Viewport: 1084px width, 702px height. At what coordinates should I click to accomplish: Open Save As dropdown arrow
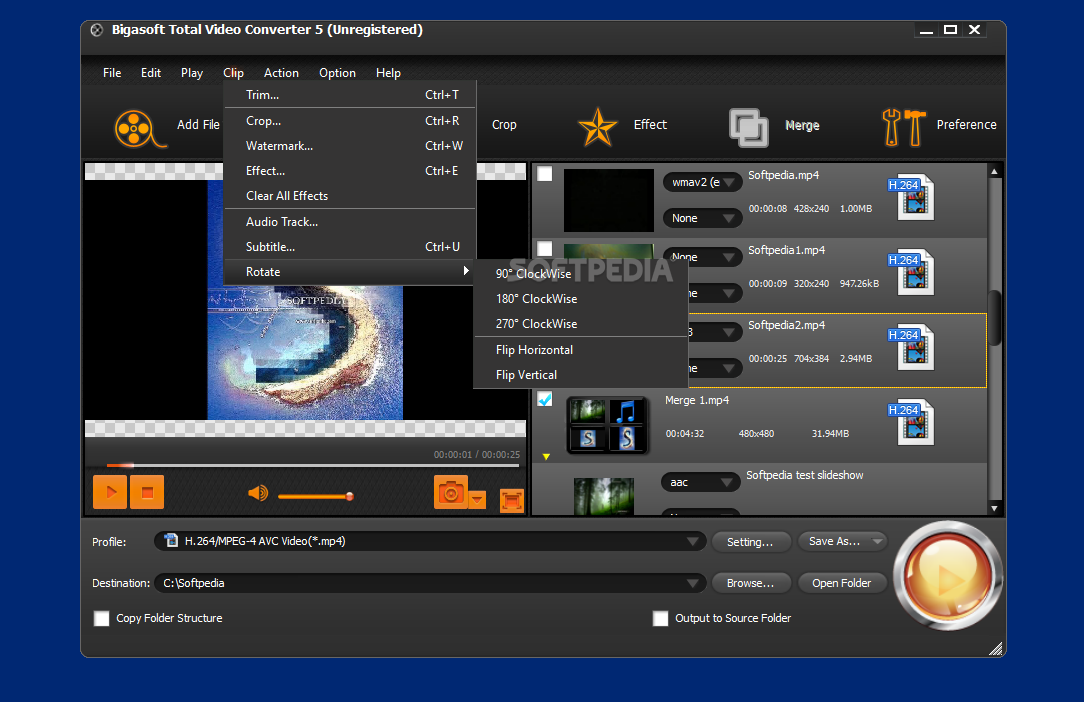(x=877, y=542)
